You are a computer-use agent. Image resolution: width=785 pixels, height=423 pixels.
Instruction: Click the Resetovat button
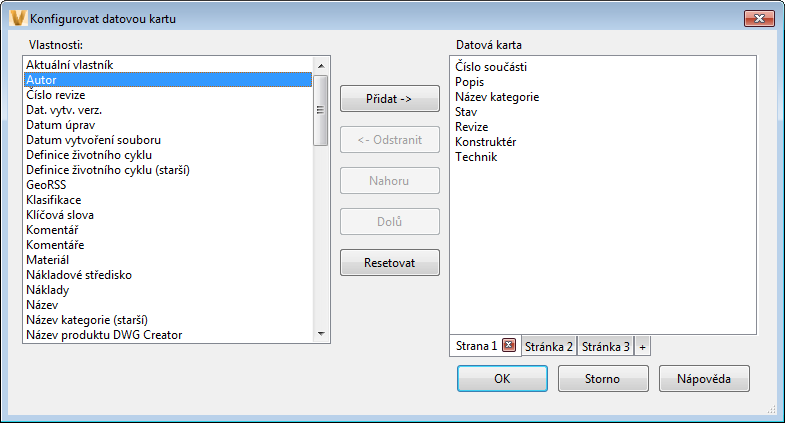click(x=389, y=263)
